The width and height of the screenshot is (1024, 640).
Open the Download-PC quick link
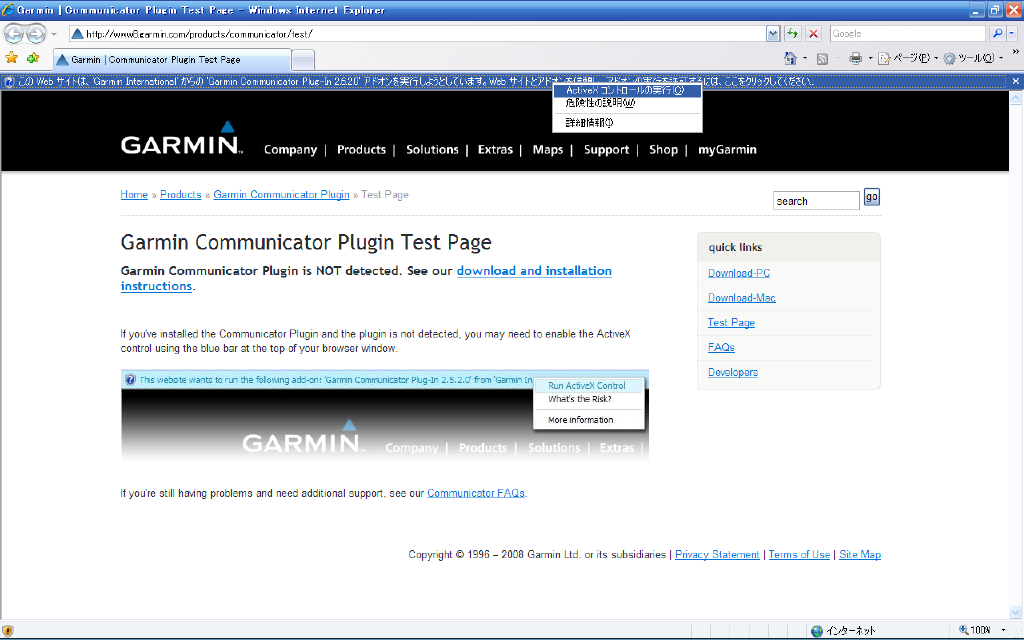739,273
